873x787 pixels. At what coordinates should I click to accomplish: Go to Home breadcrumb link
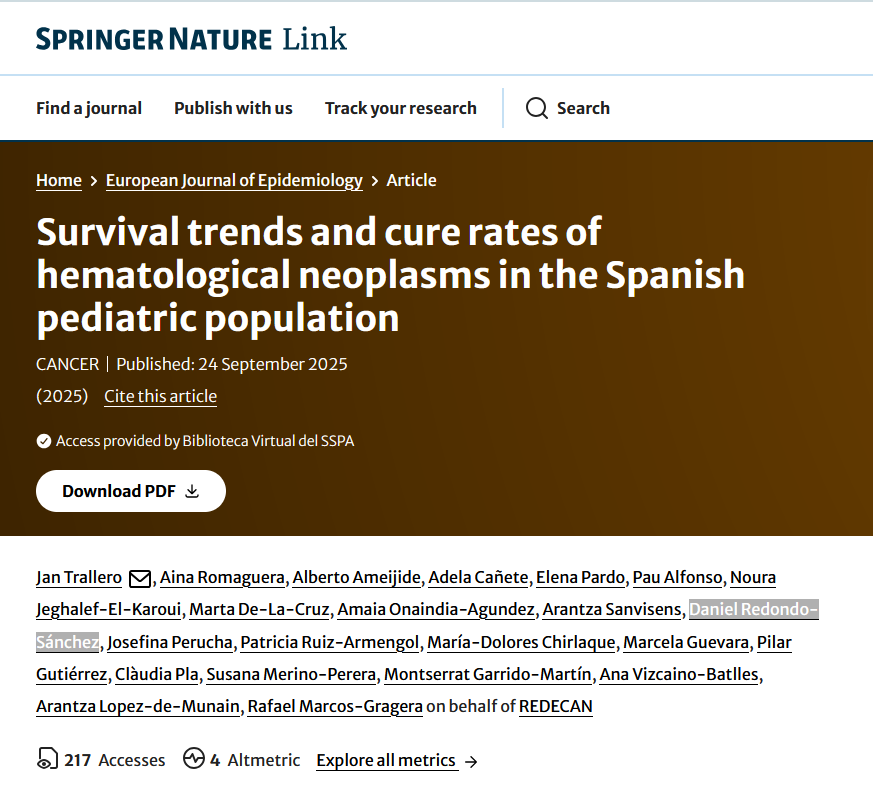pyautogui.click(x=59, y=180)
